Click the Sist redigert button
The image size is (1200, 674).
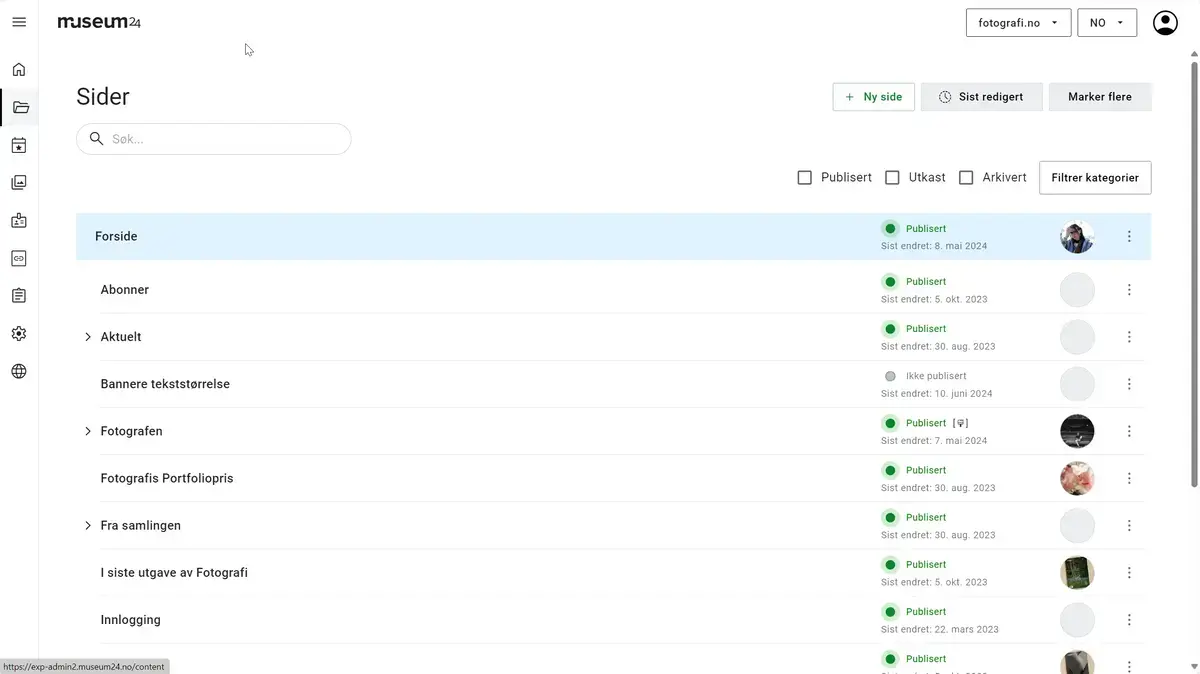[980, 97]
